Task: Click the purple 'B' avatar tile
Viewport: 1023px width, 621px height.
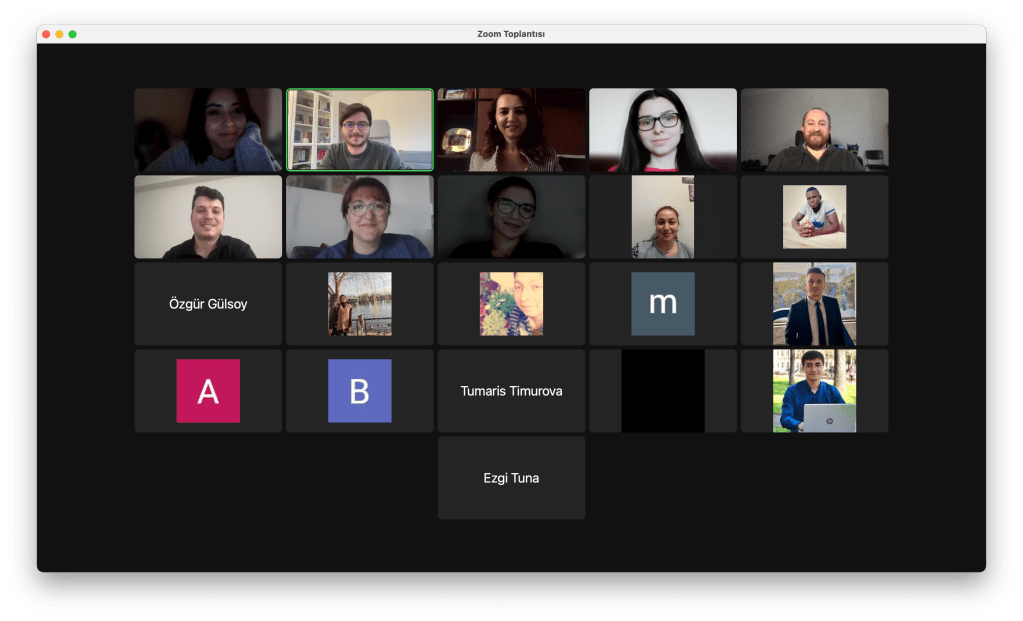Action: 359,391
